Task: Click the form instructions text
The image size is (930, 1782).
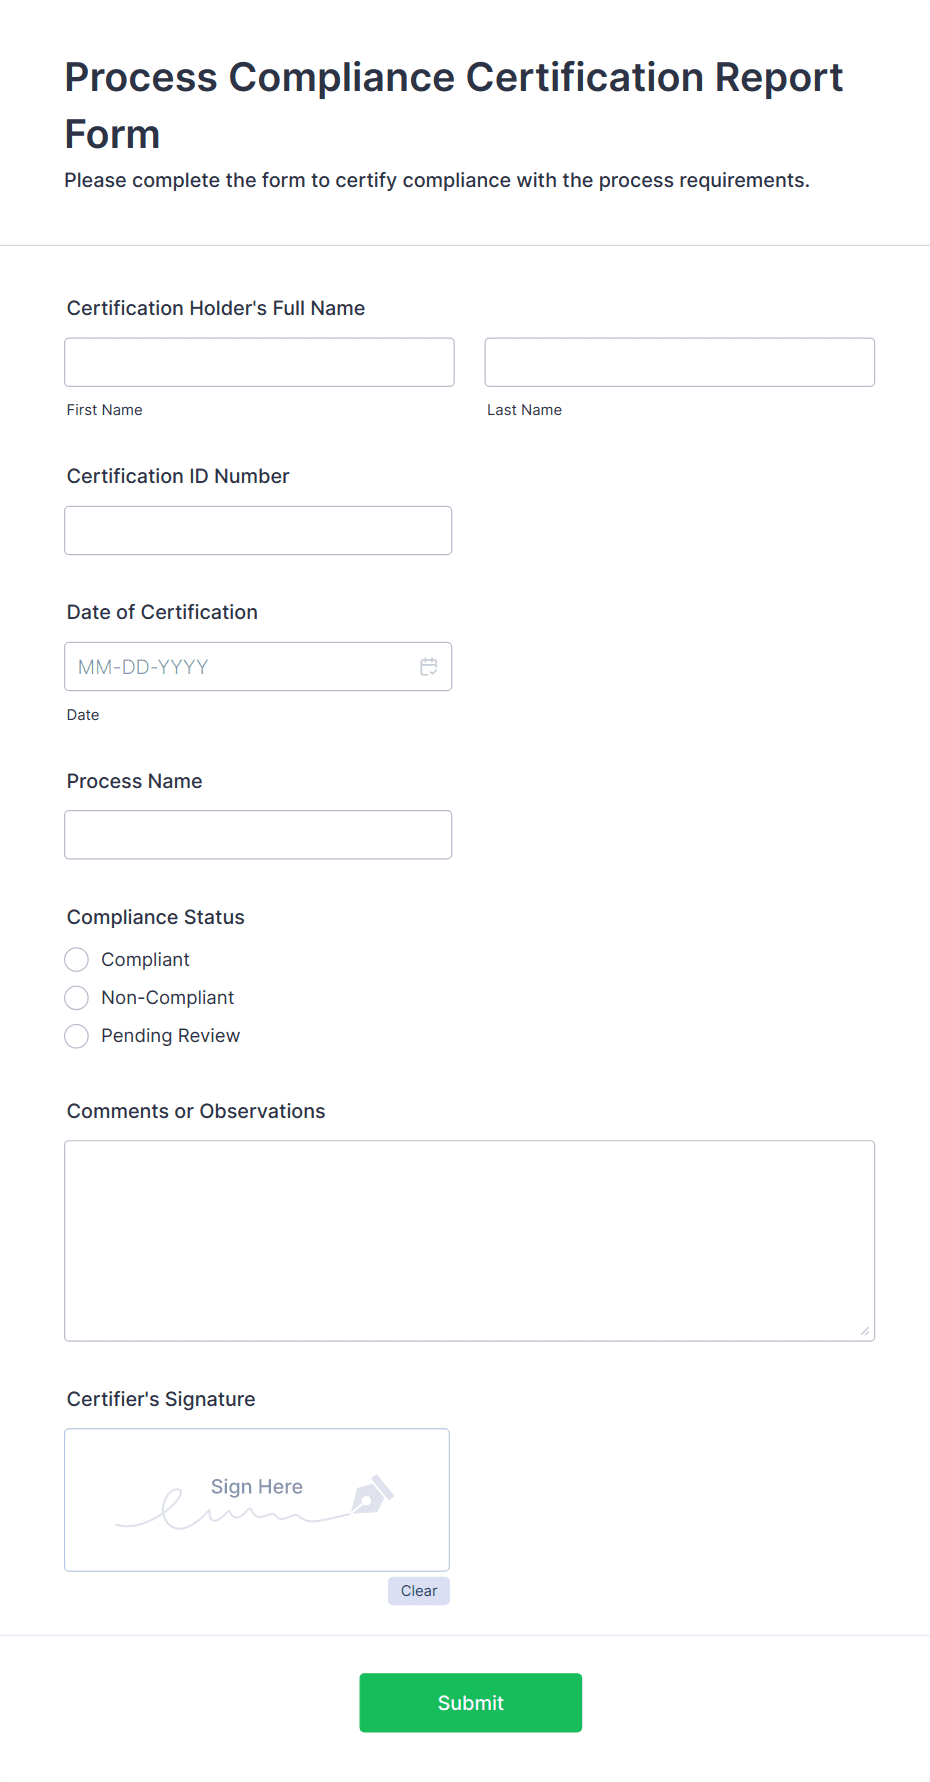Action: point(437,180)
